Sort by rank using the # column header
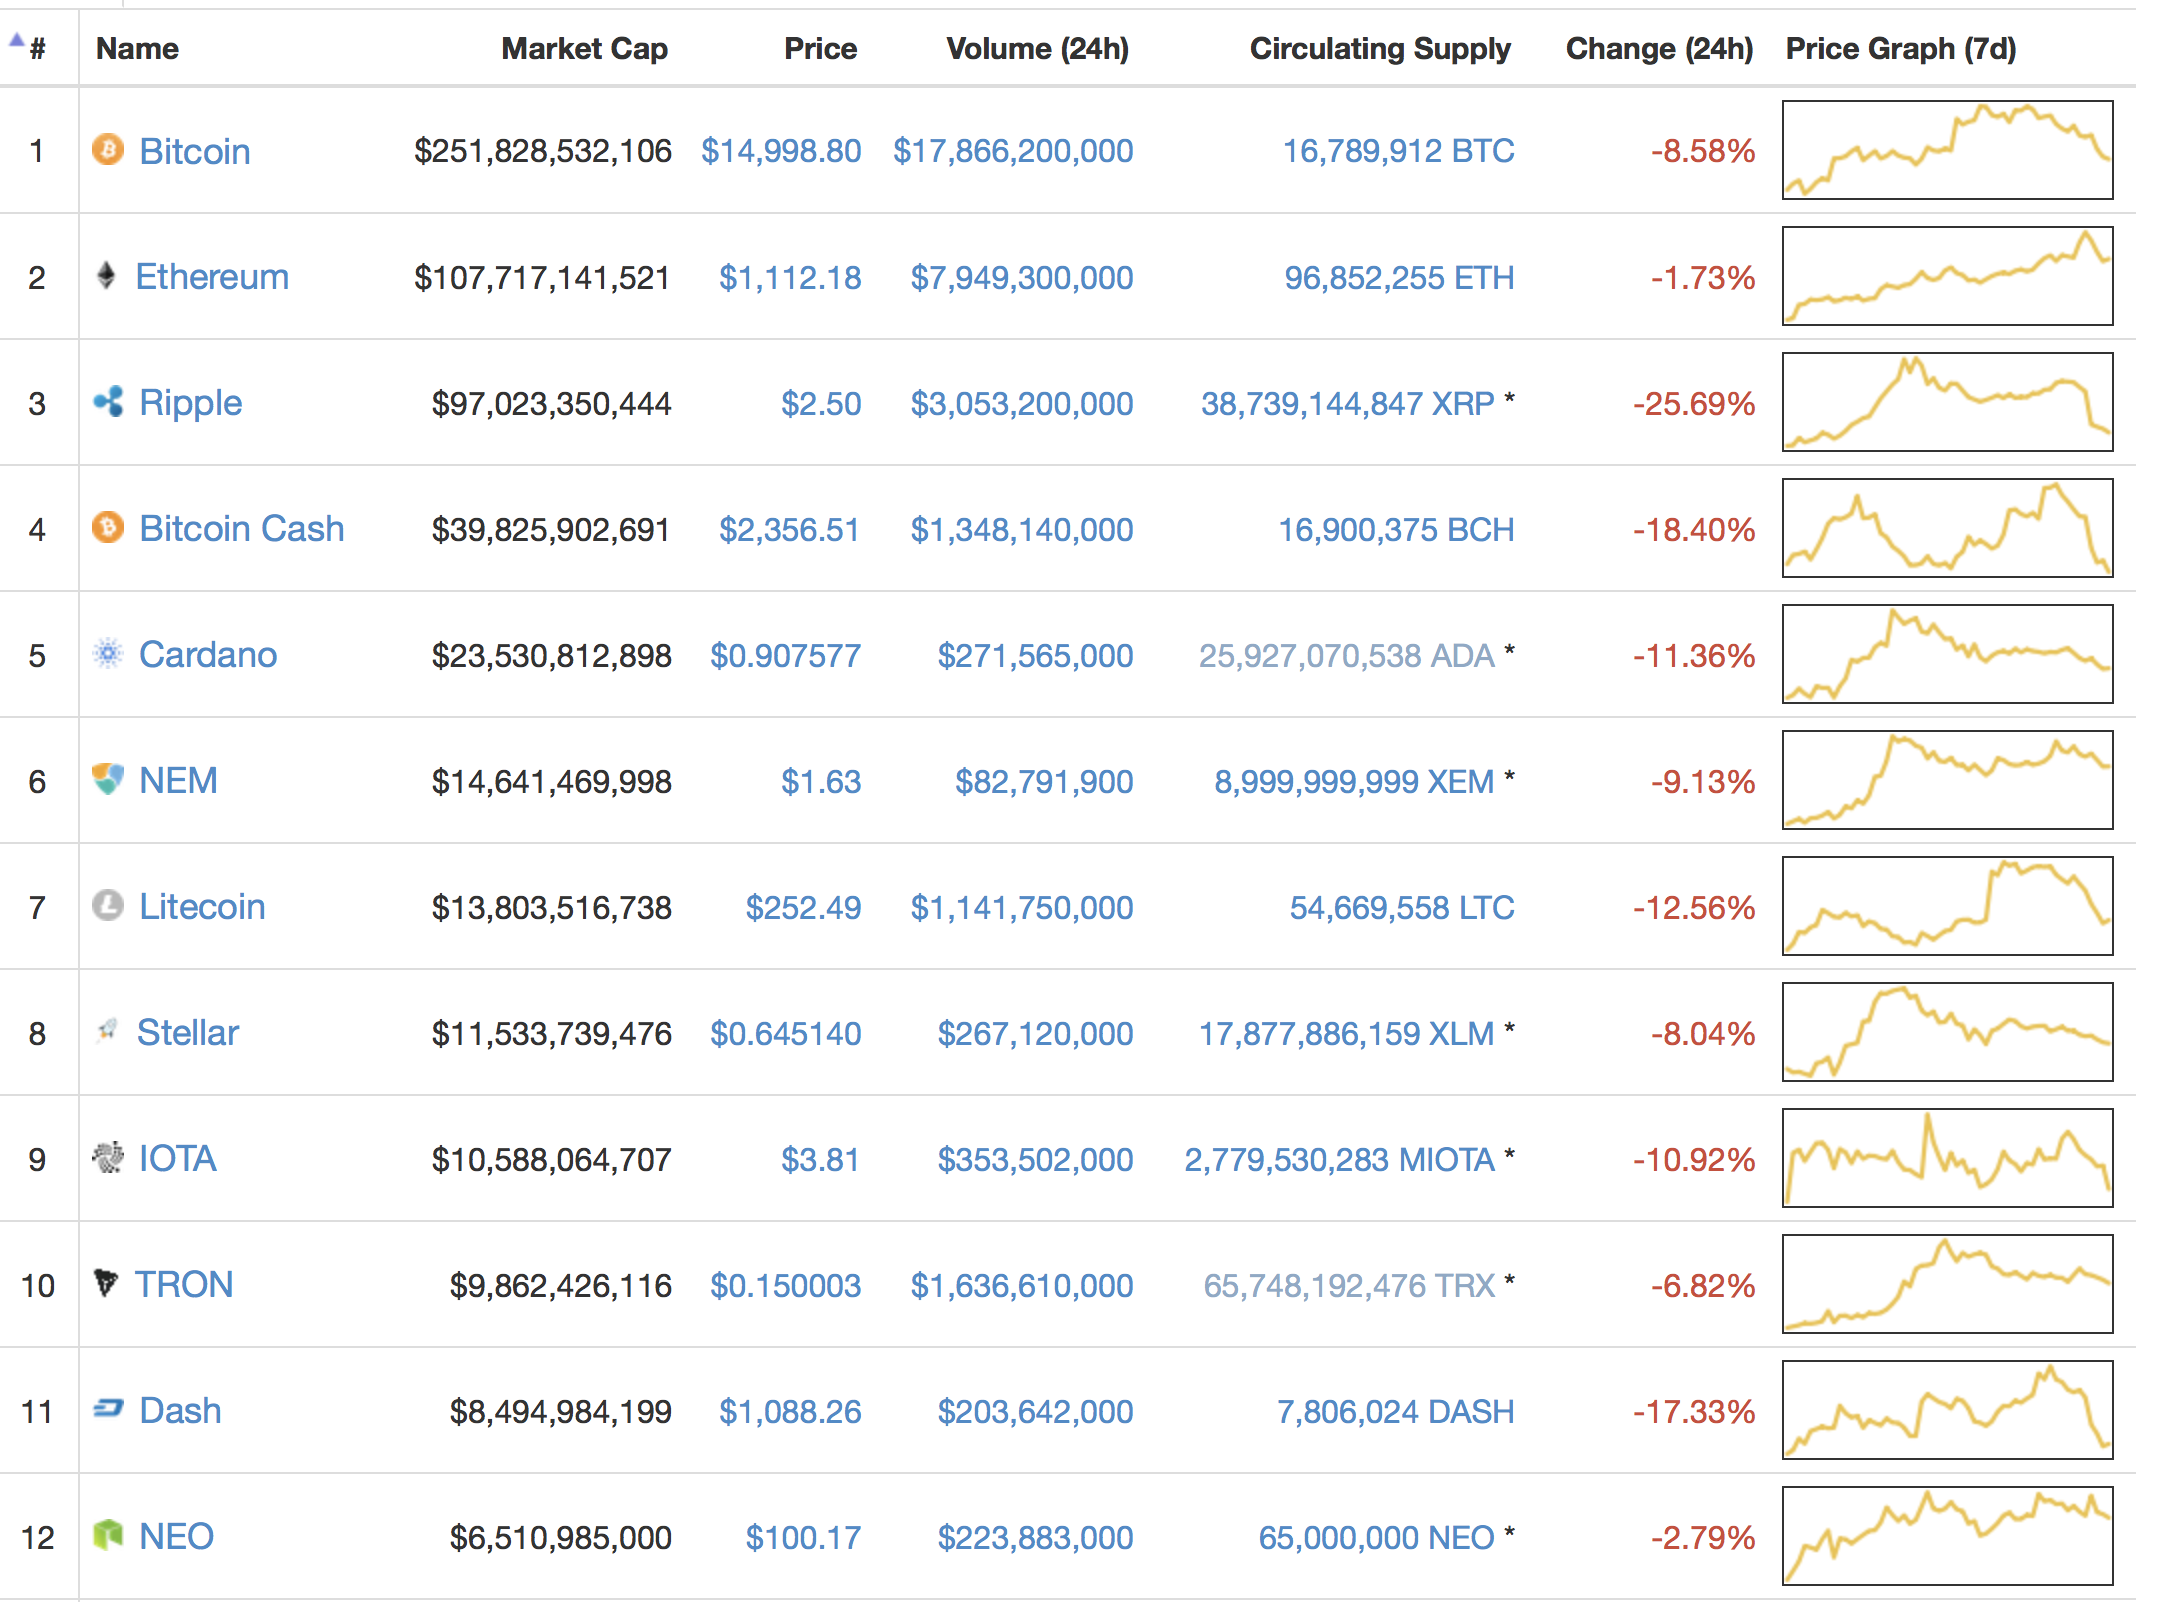The height and width of the screenshot is (1602, 2168). click(37, 48)
